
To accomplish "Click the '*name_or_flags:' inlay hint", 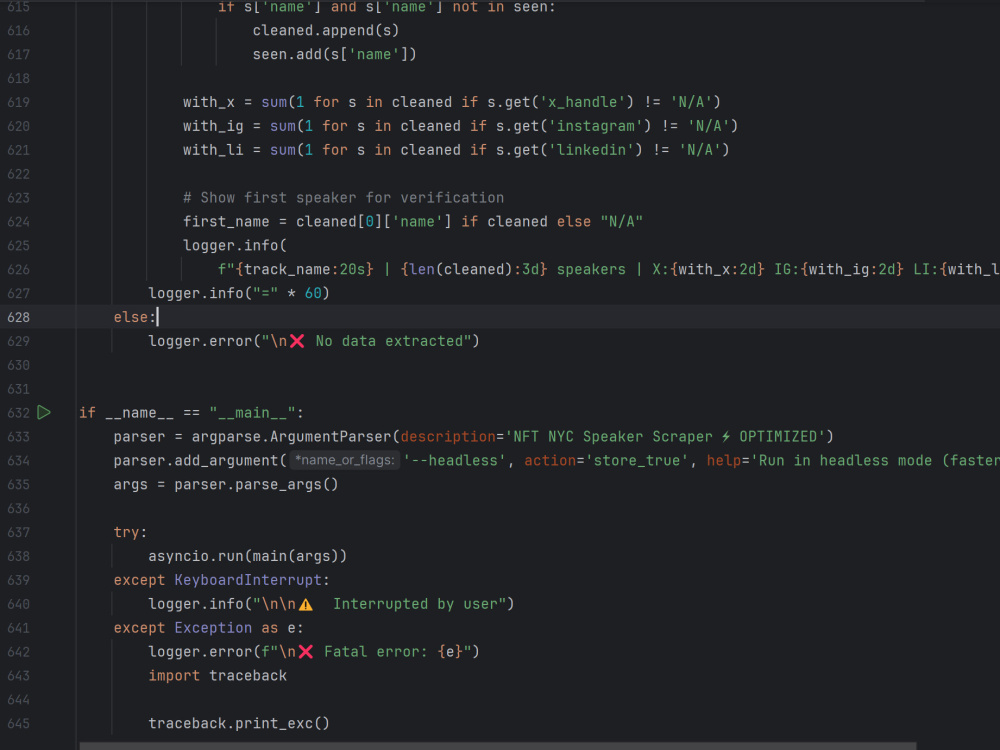I will point(345,460).
